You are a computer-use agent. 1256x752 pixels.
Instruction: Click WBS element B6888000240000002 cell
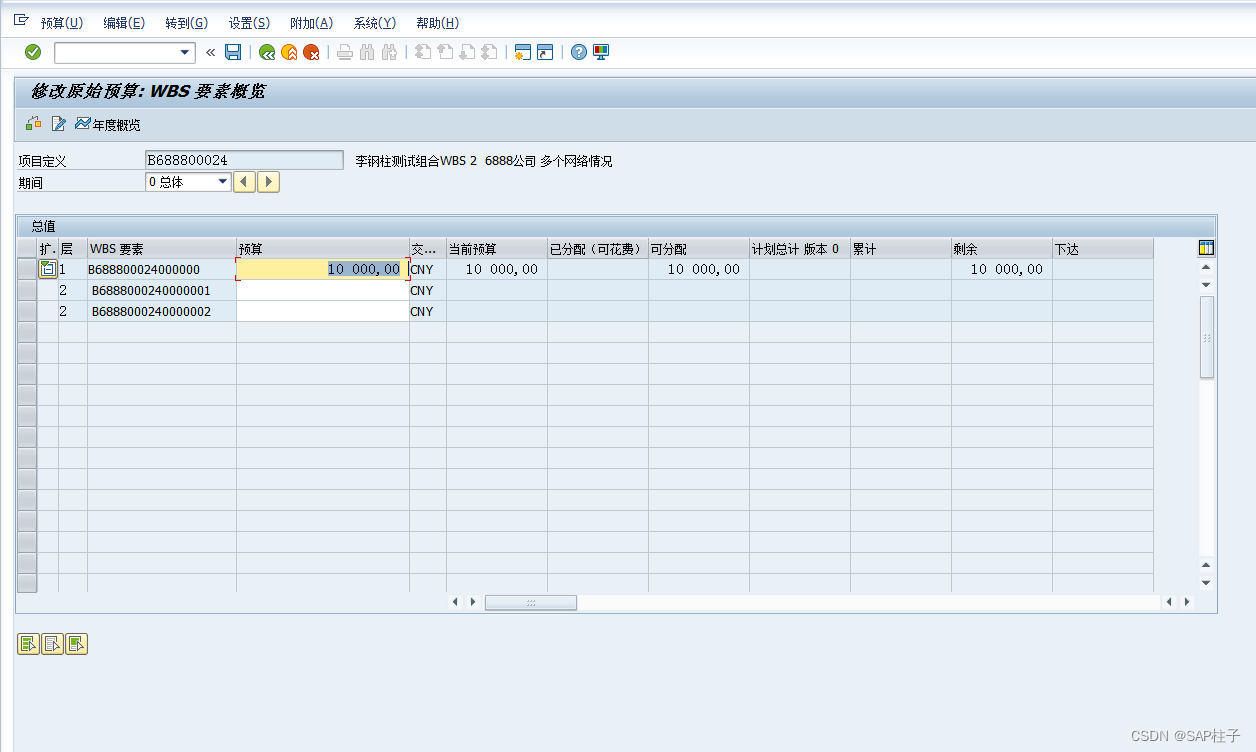pyautogui.click(x=162, y=311)
